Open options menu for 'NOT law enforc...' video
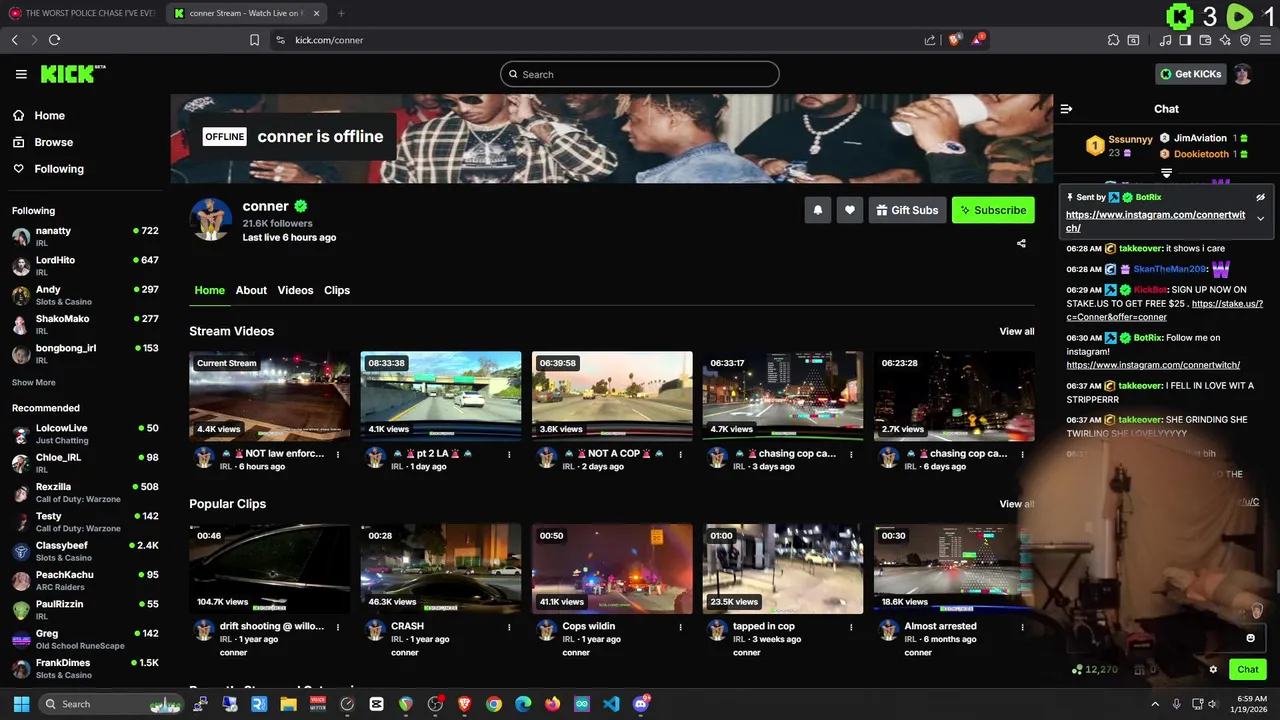This screenshot has height=720, width=1280. tap(338, 454)
